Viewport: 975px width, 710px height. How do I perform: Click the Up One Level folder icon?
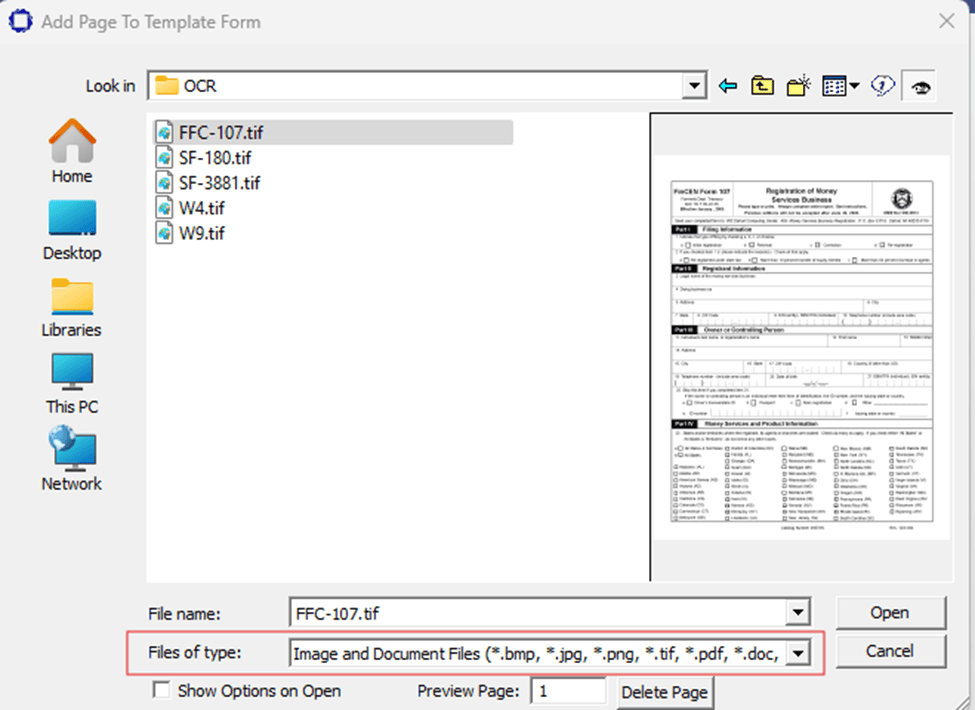[x=761, y=85]
